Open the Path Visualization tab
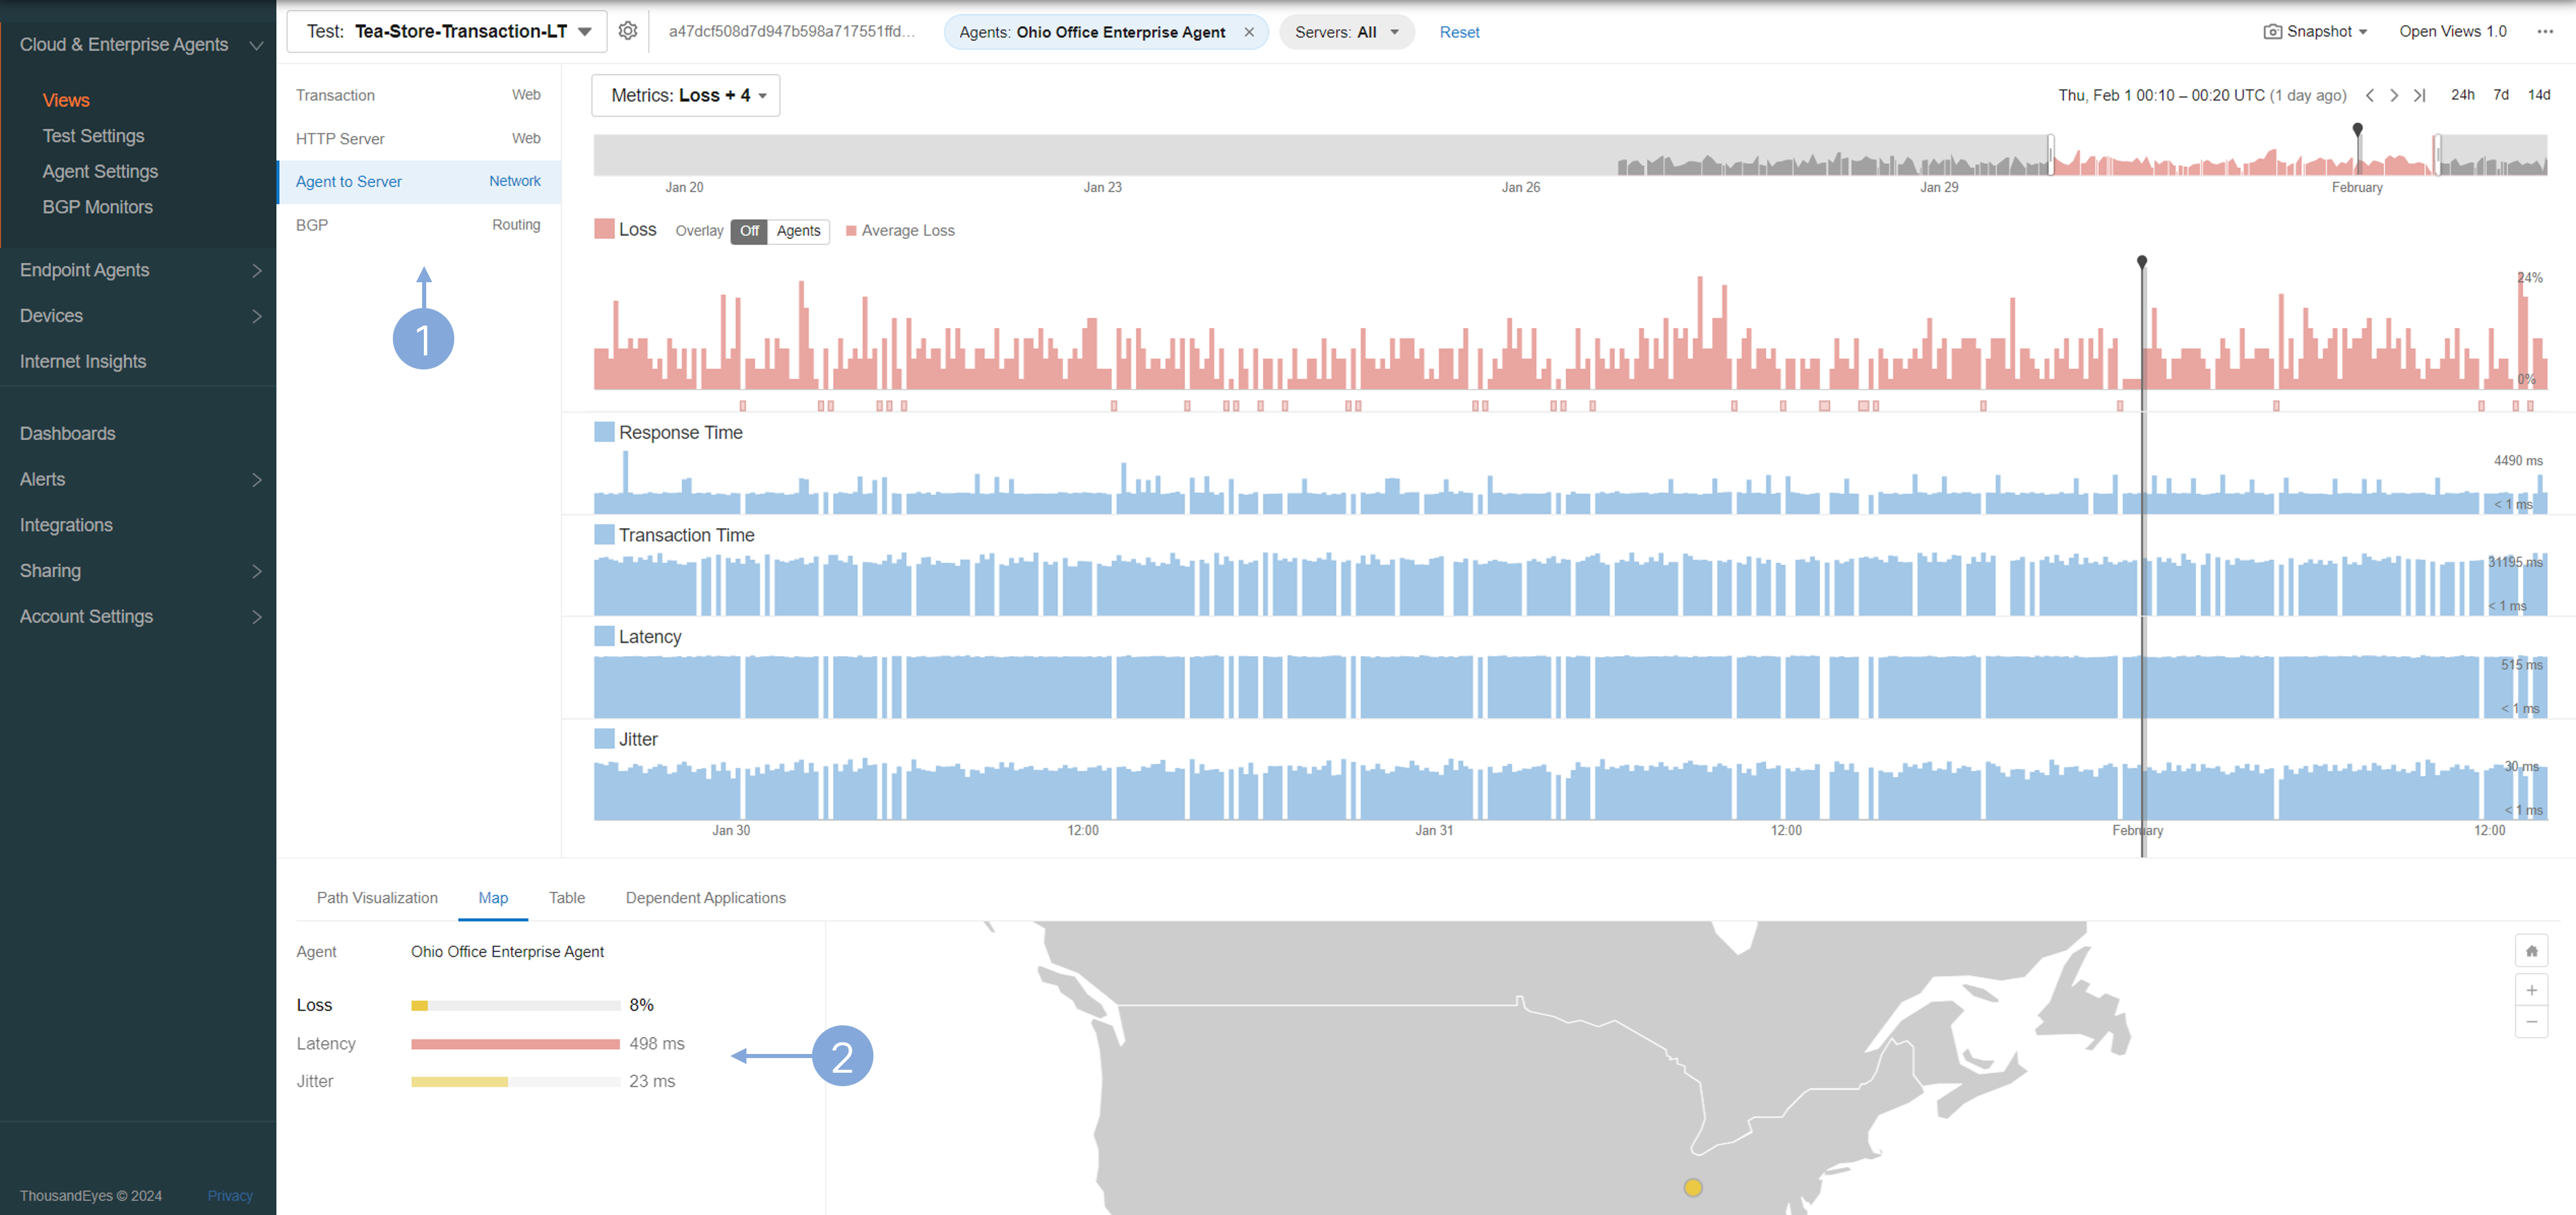This screenshot has height=1215, width=2576. [377, 898]
